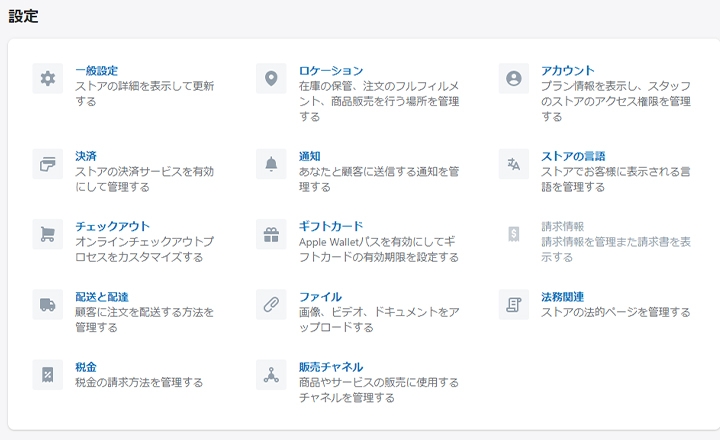This screenshot has height=440, width=720.
Task: Click the gear icon for 一般設定
Action: [47, 79]
